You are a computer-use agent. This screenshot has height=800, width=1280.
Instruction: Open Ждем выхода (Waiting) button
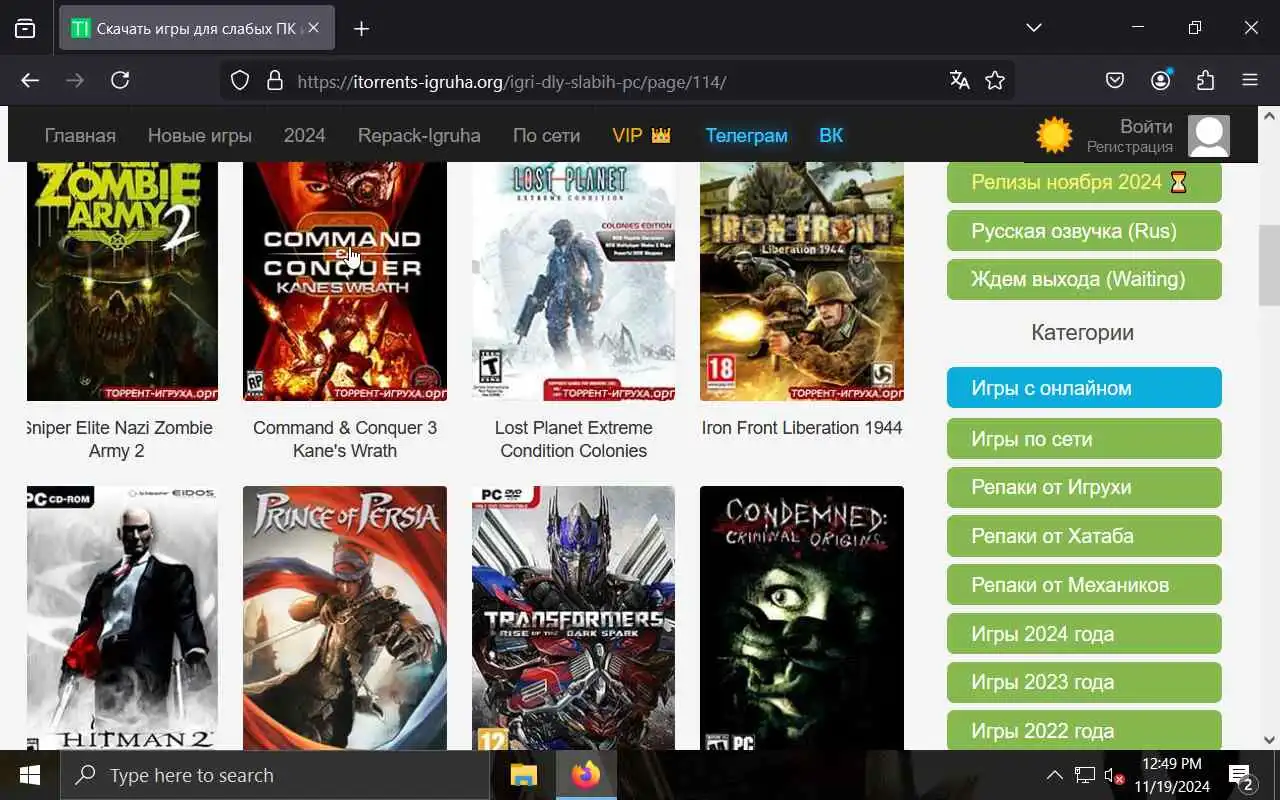coord(1084,279)
